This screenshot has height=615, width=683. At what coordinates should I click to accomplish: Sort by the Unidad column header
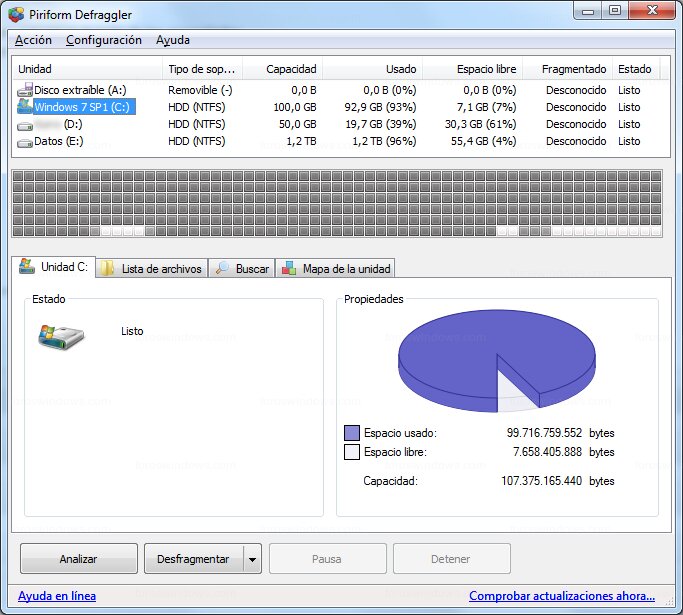88,69
